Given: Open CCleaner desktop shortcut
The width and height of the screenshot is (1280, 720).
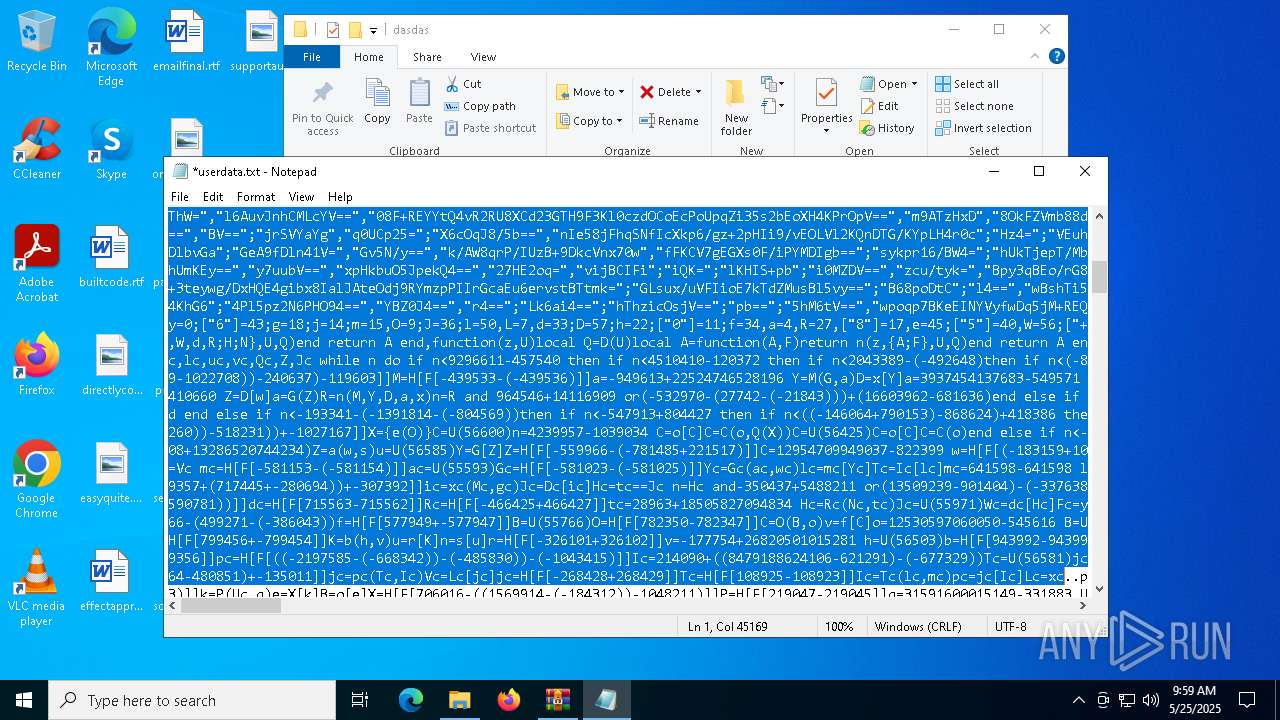Looking at the screenshot, I should click(36, 149).
